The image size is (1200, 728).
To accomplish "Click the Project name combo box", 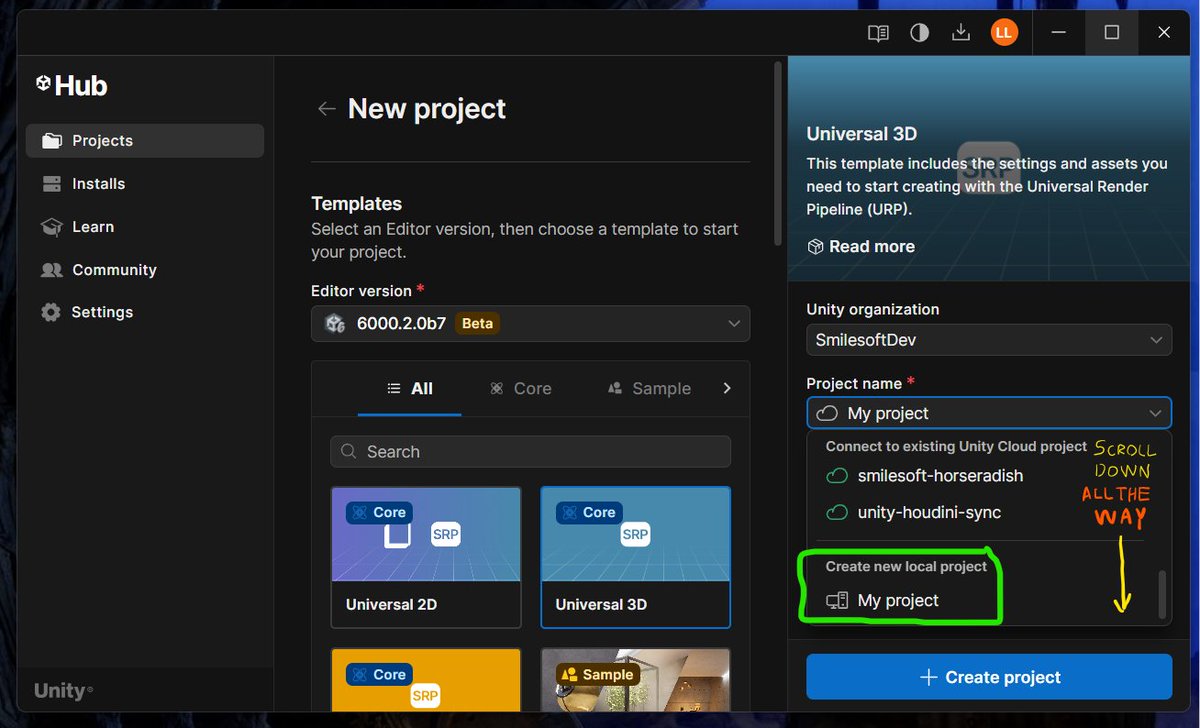I will pos(989,413).
